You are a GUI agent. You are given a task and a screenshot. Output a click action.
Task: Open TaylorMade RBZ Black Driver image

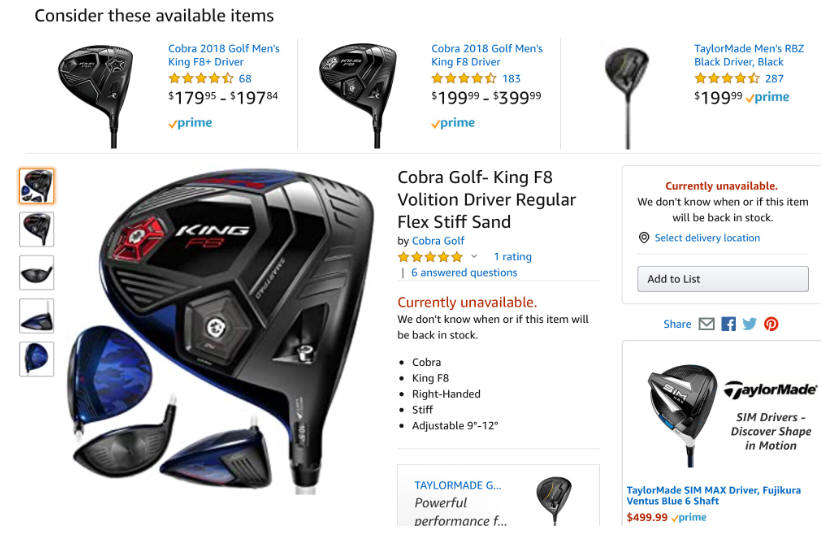point(627,97)
